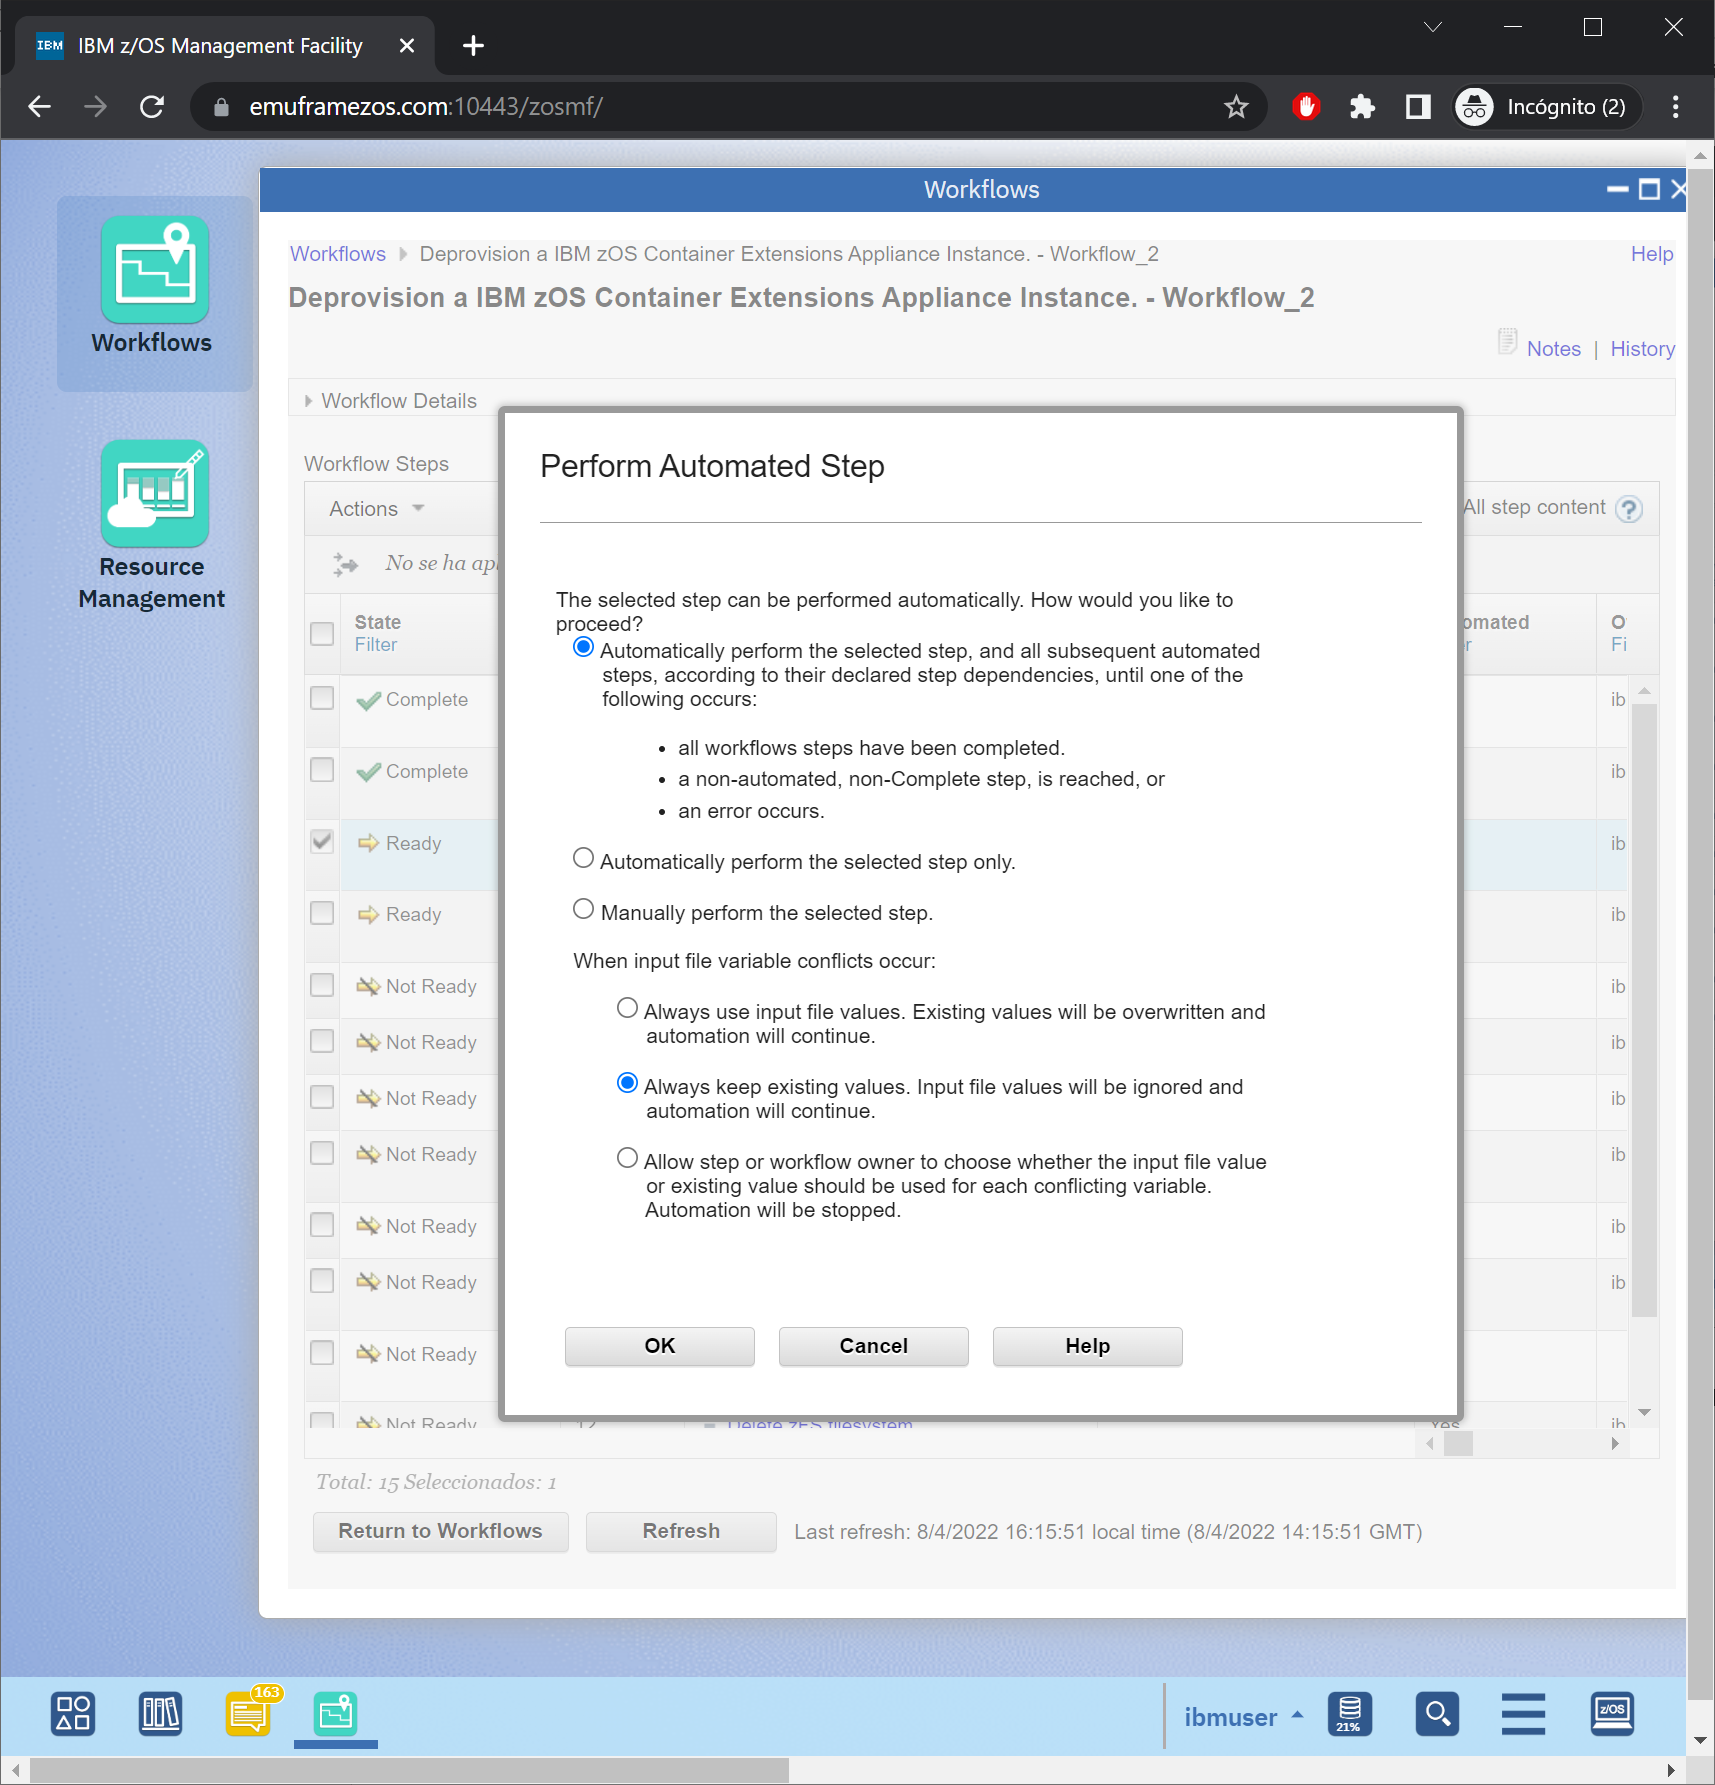Go back in browser history
The width and height of the screenshot is (1715, 1785).
[x=40, y=107]
